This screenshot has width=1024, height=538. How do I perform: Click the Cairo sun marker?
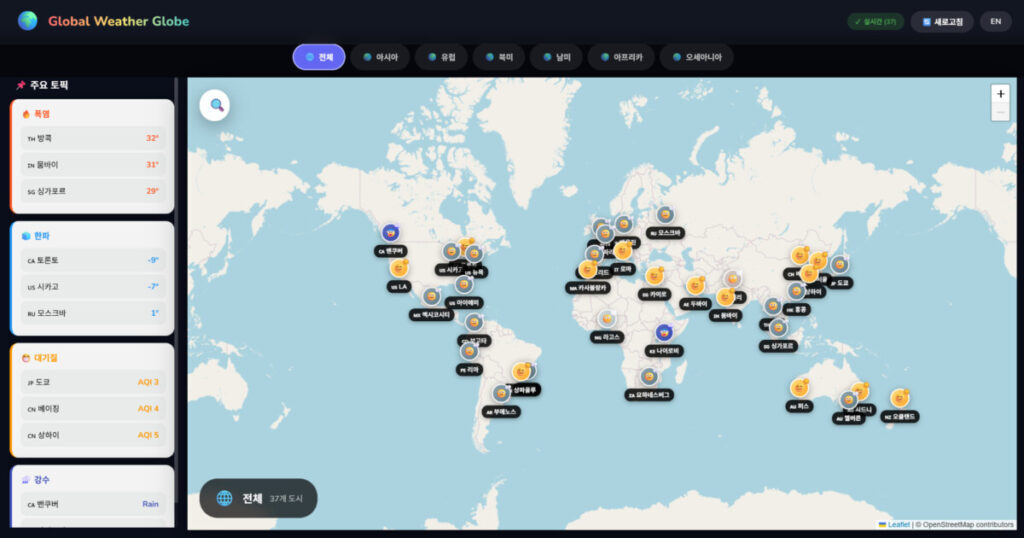tap(655, 276)
